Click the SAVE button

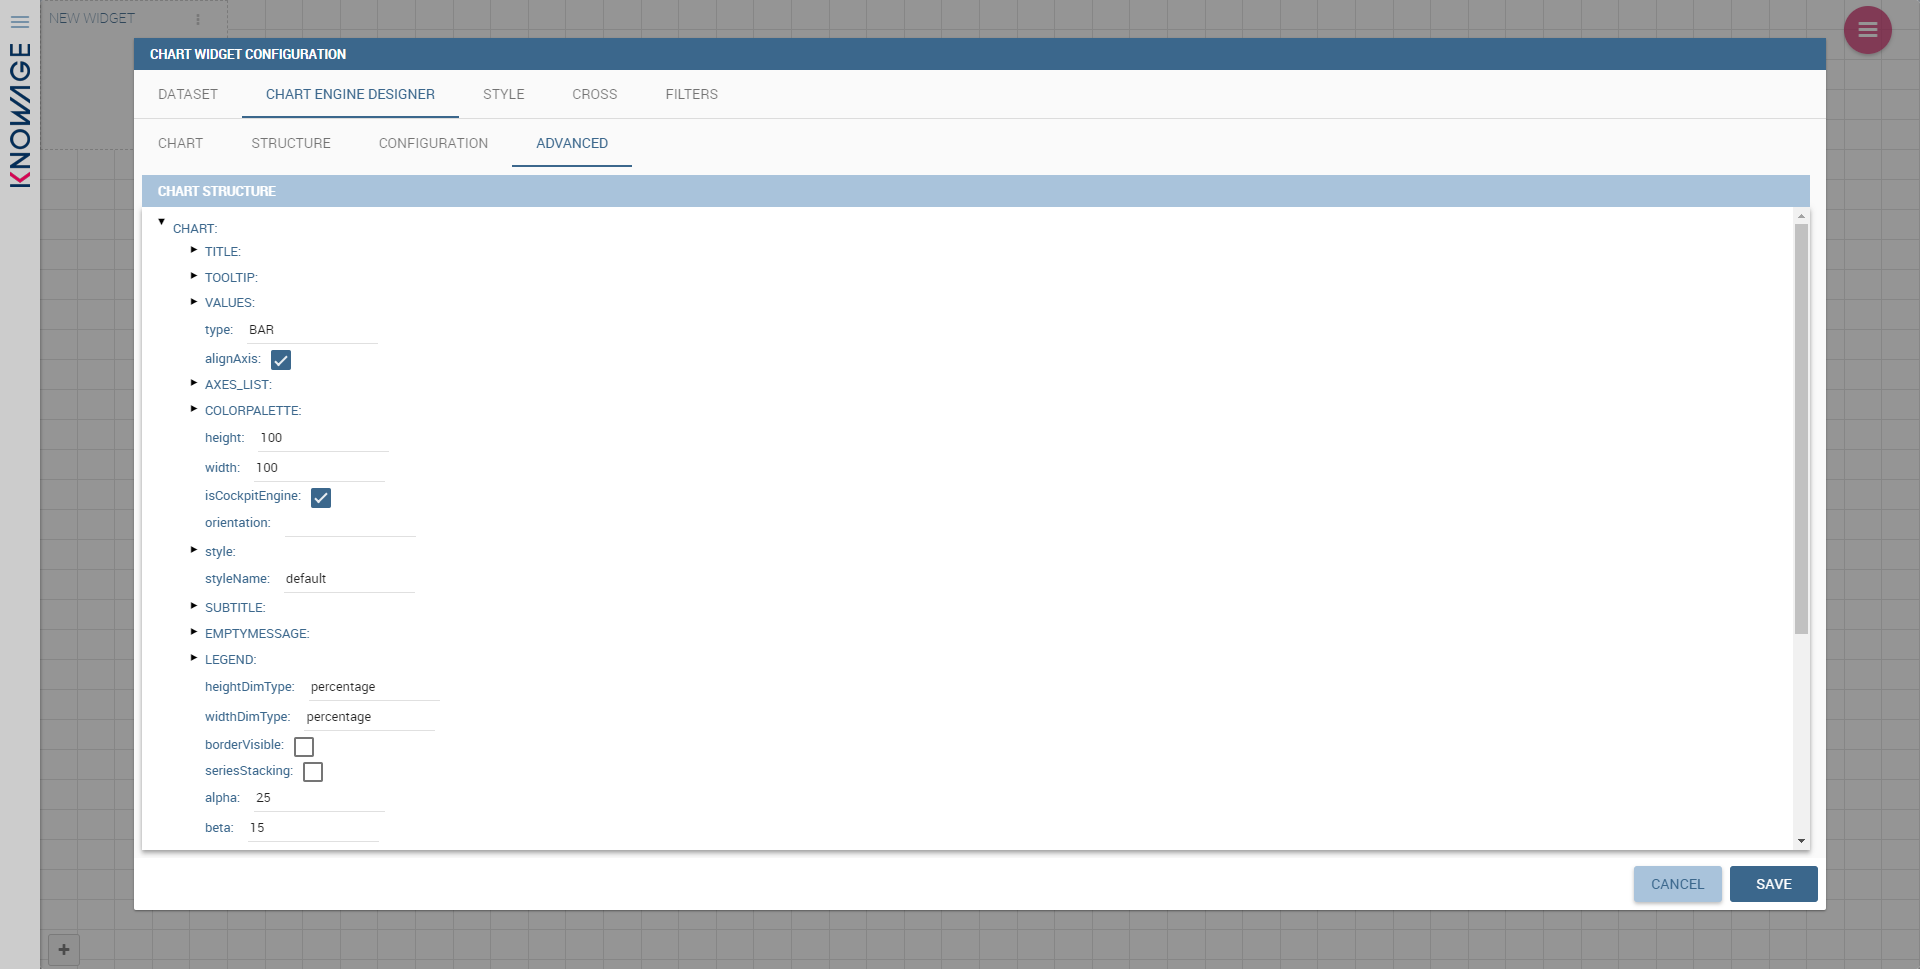pyautogui.click(x=1773, y=884)
